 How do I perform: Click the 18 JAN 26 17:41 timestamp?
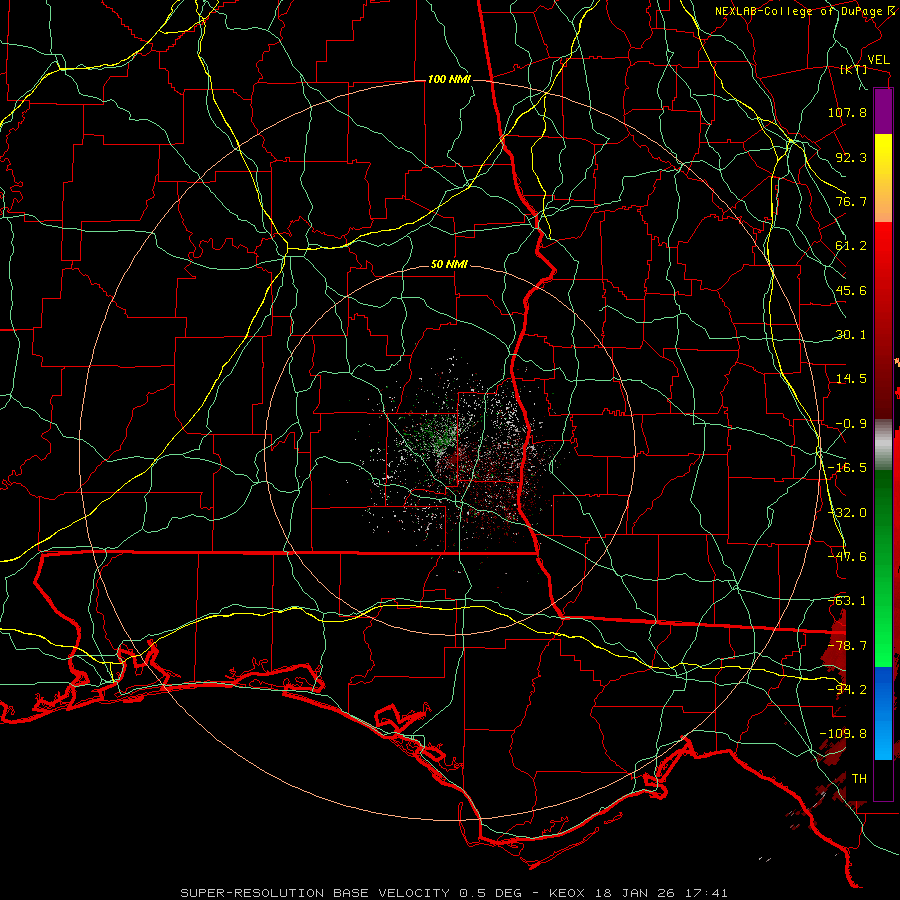click(660, 893)
